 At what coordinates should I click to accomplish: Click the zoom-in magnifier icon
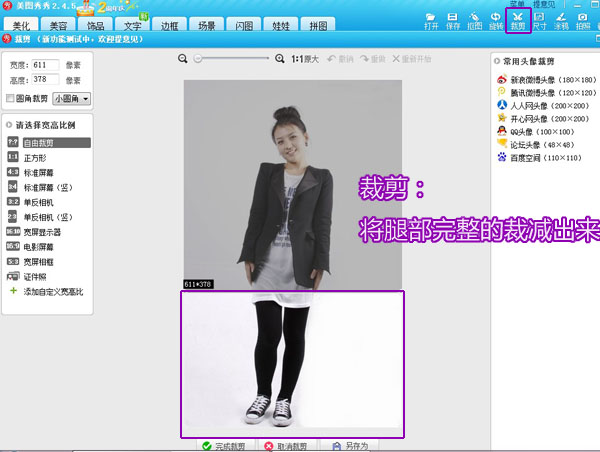(x=281, y=60)
